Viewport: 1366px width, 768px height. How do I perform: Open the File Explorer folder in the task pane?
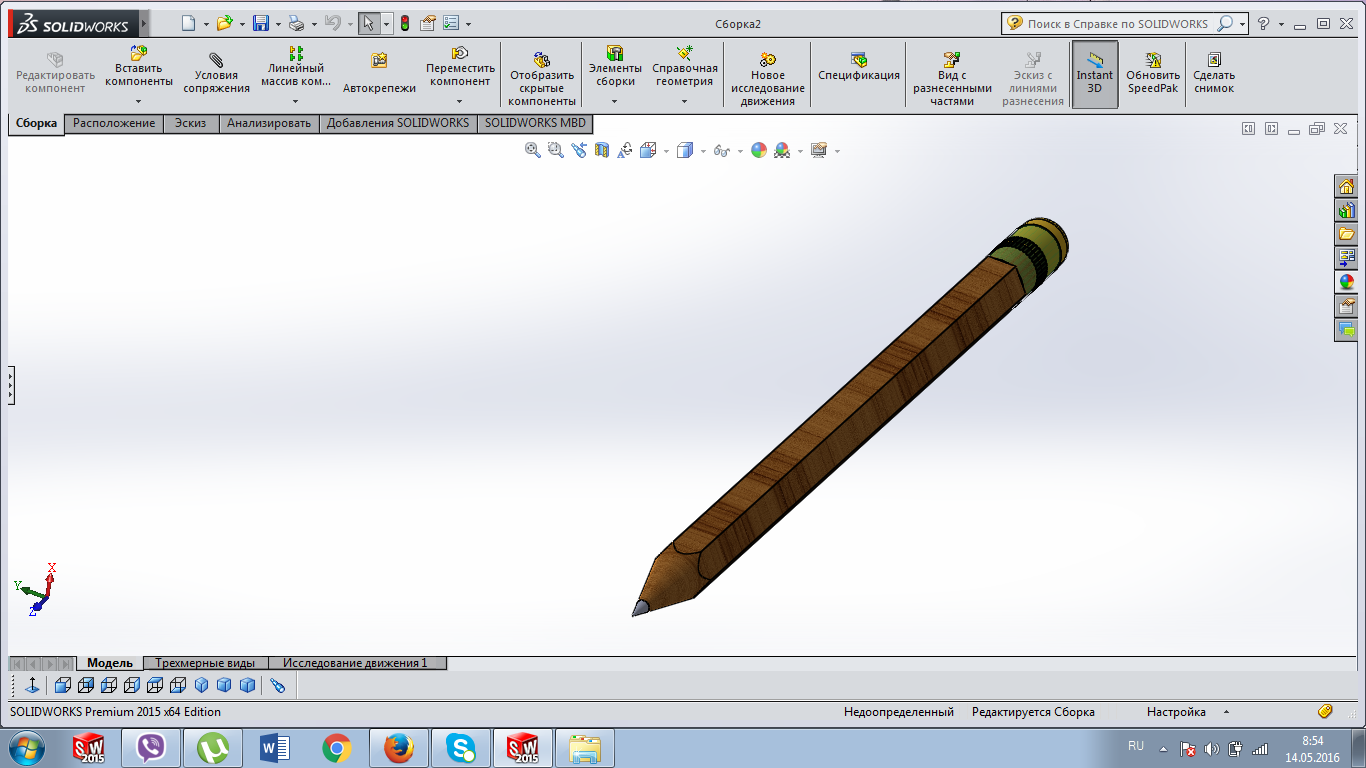(1347, 234)
